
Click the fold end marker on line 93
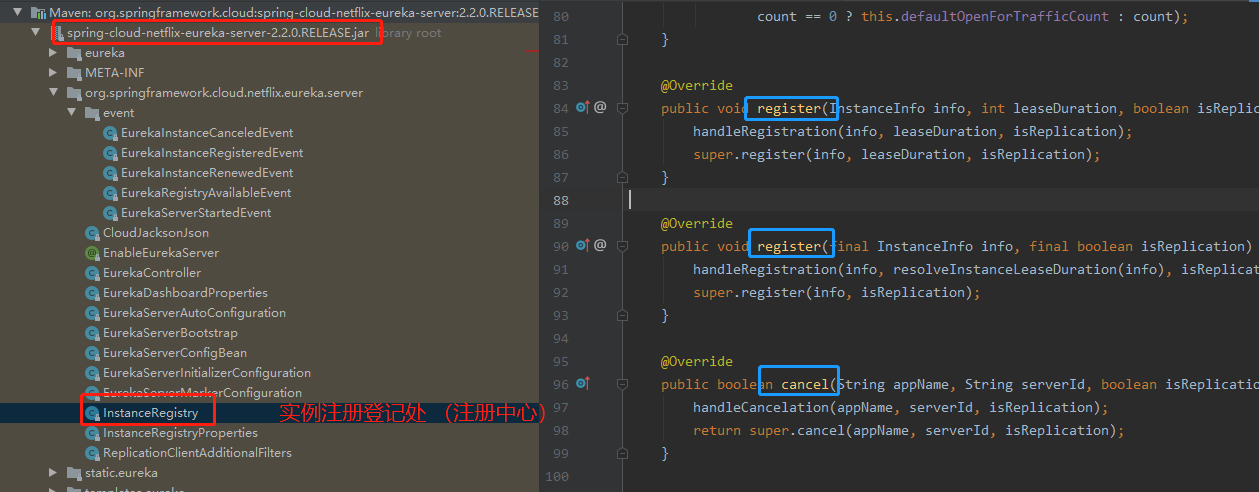coord(622,315)
